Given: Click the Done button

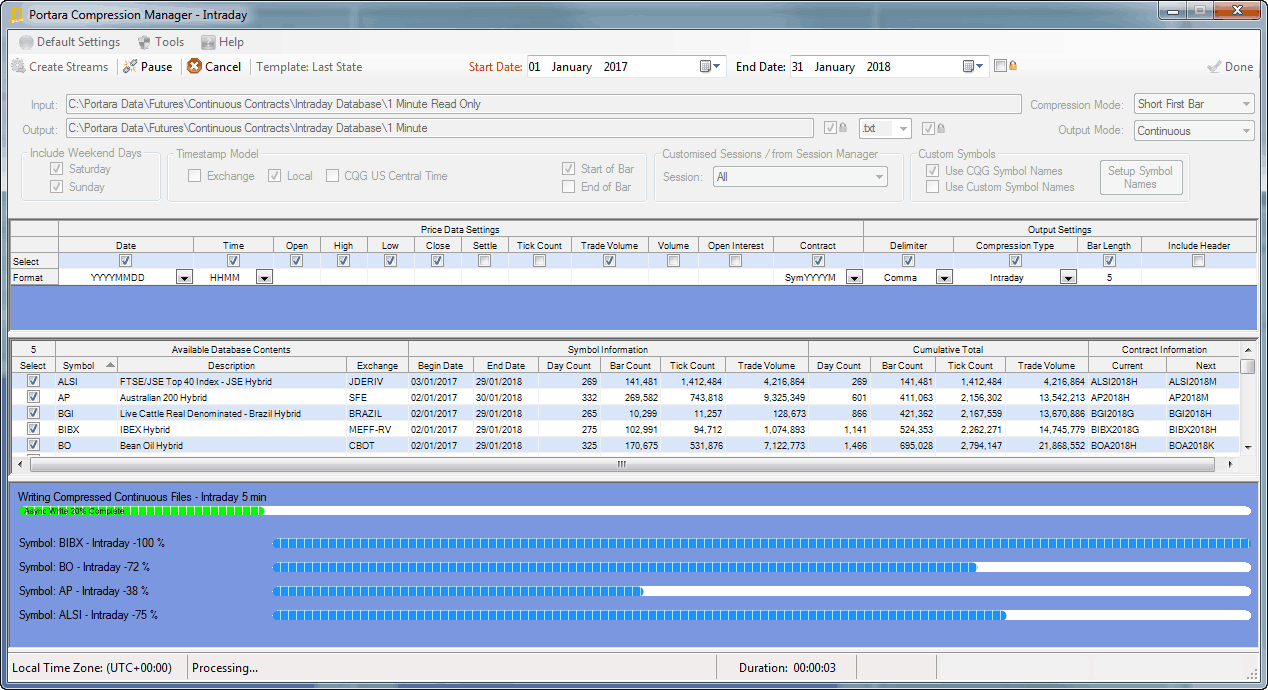Looking at the screenshot, I should pyautogui.click(x=1230, y=67).
